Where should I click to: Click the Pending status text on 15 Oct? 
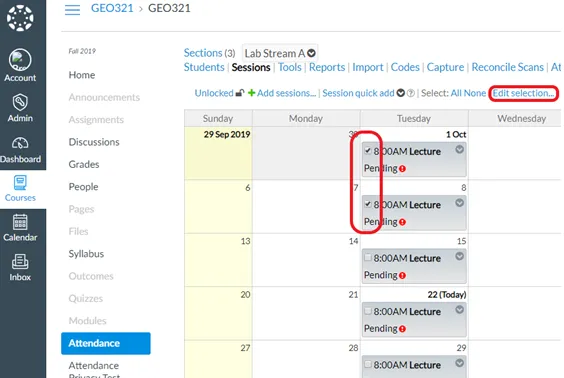[x=381, y=275]
